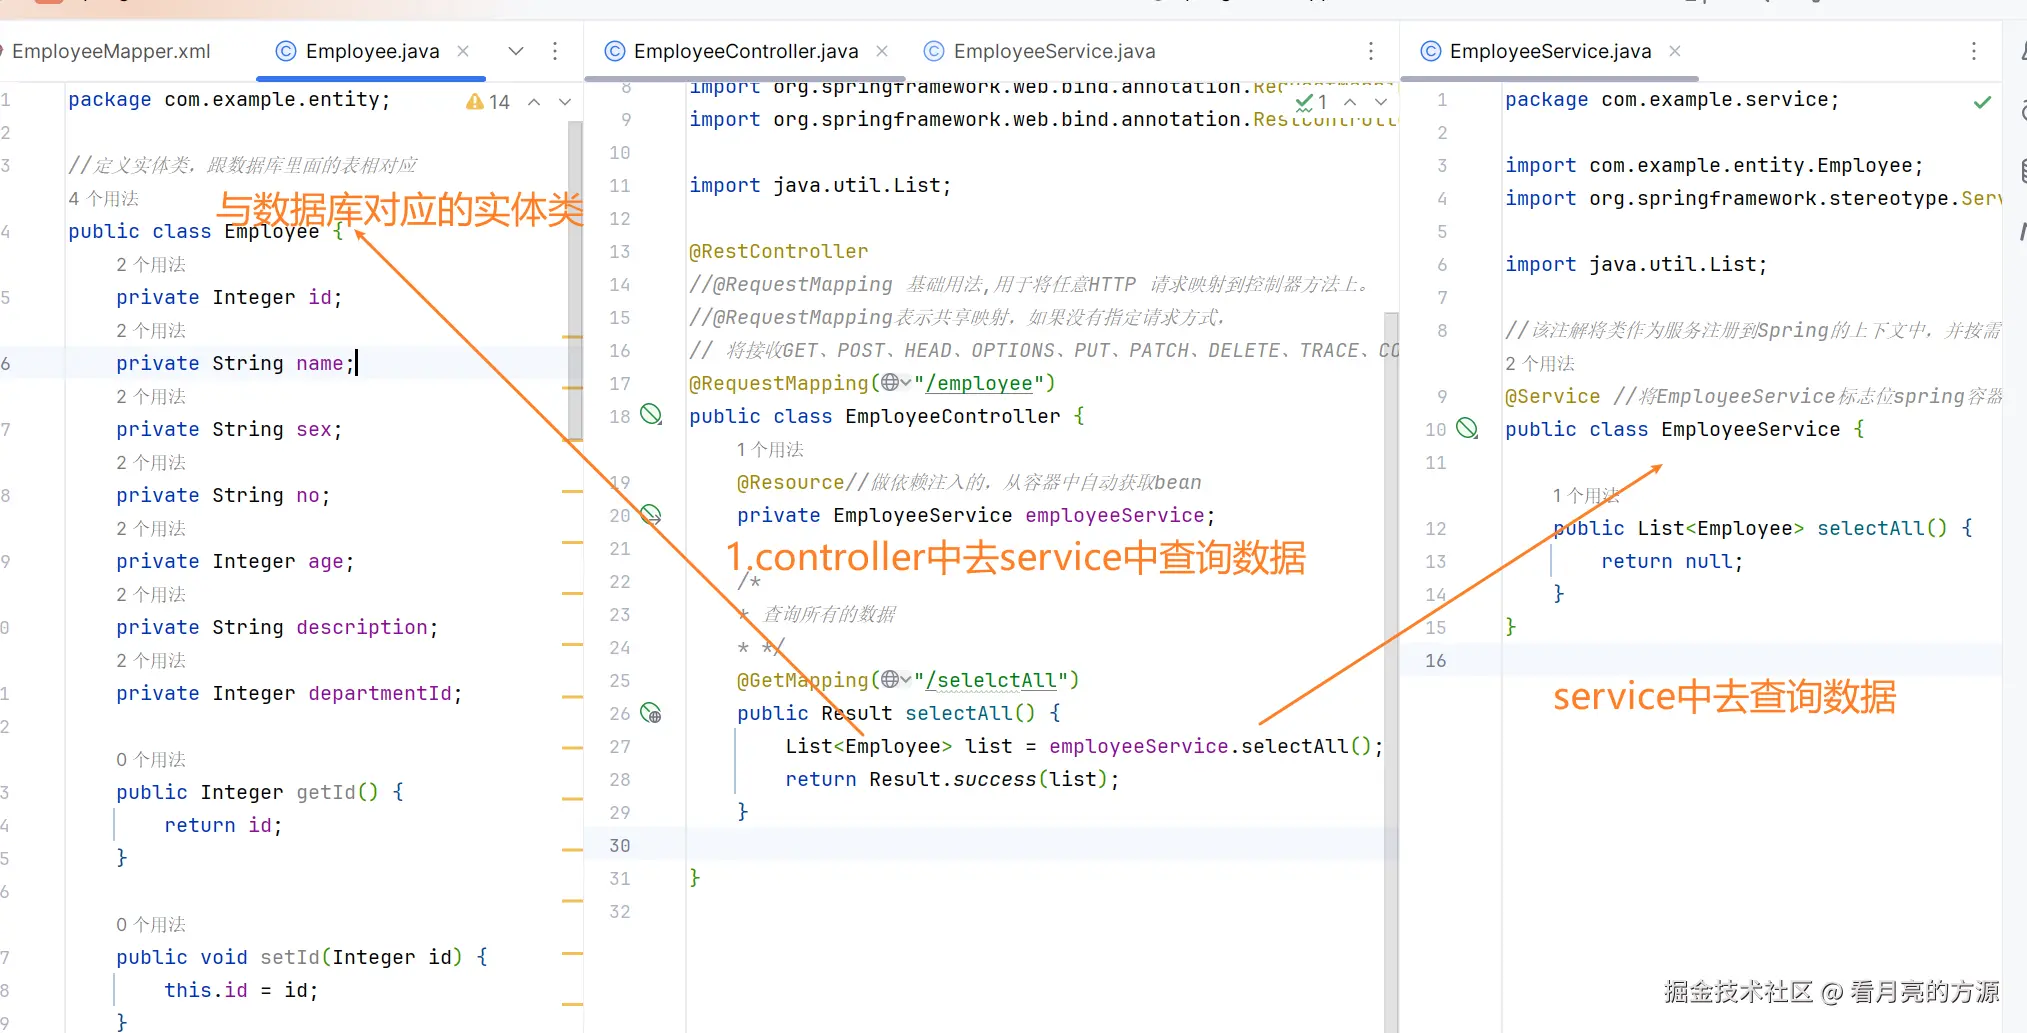Click the "0 个用法" hint above getId()

pos(151,759)
